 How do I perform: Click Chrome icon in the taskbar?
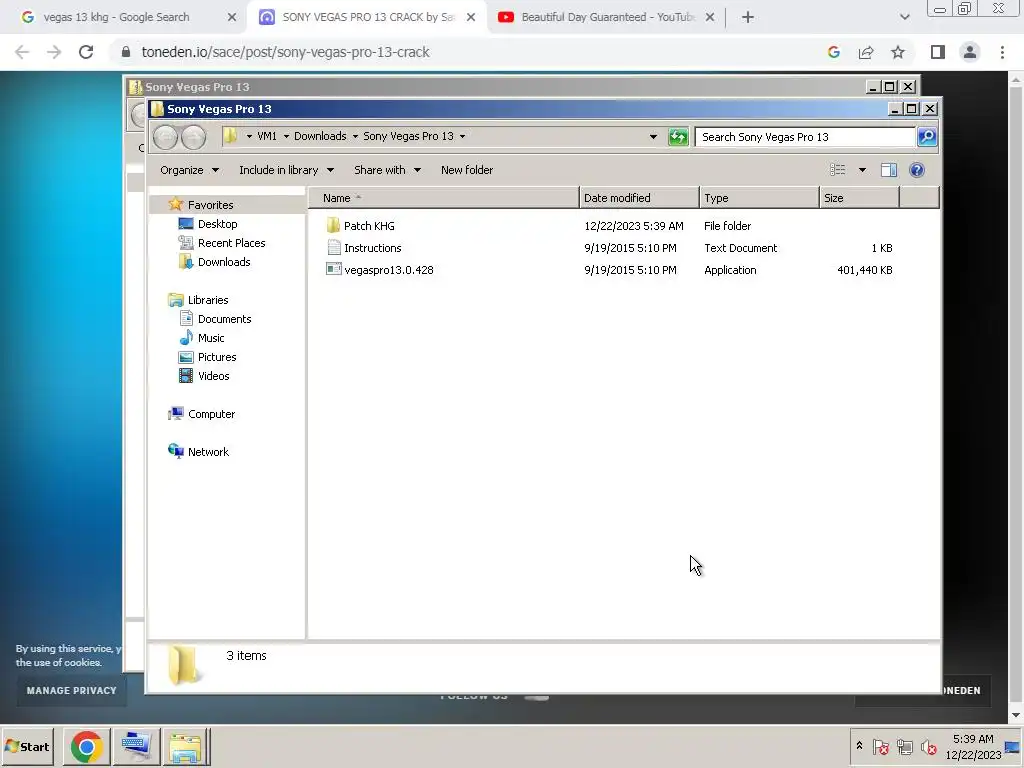(x=87, y=747)
